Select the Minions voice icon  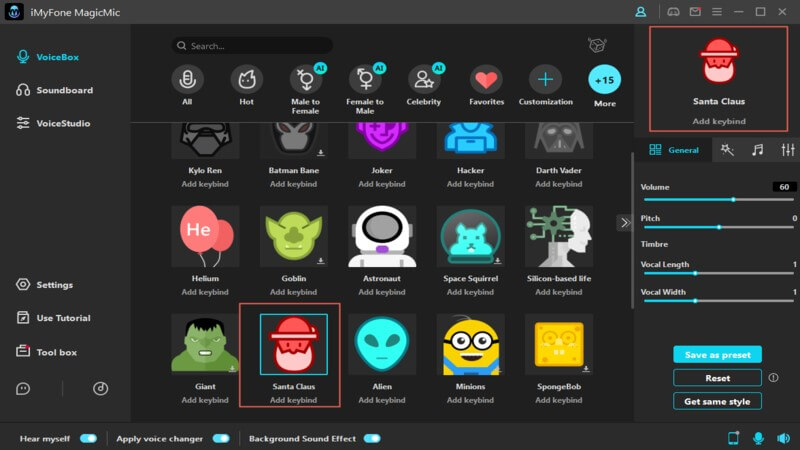470,344
